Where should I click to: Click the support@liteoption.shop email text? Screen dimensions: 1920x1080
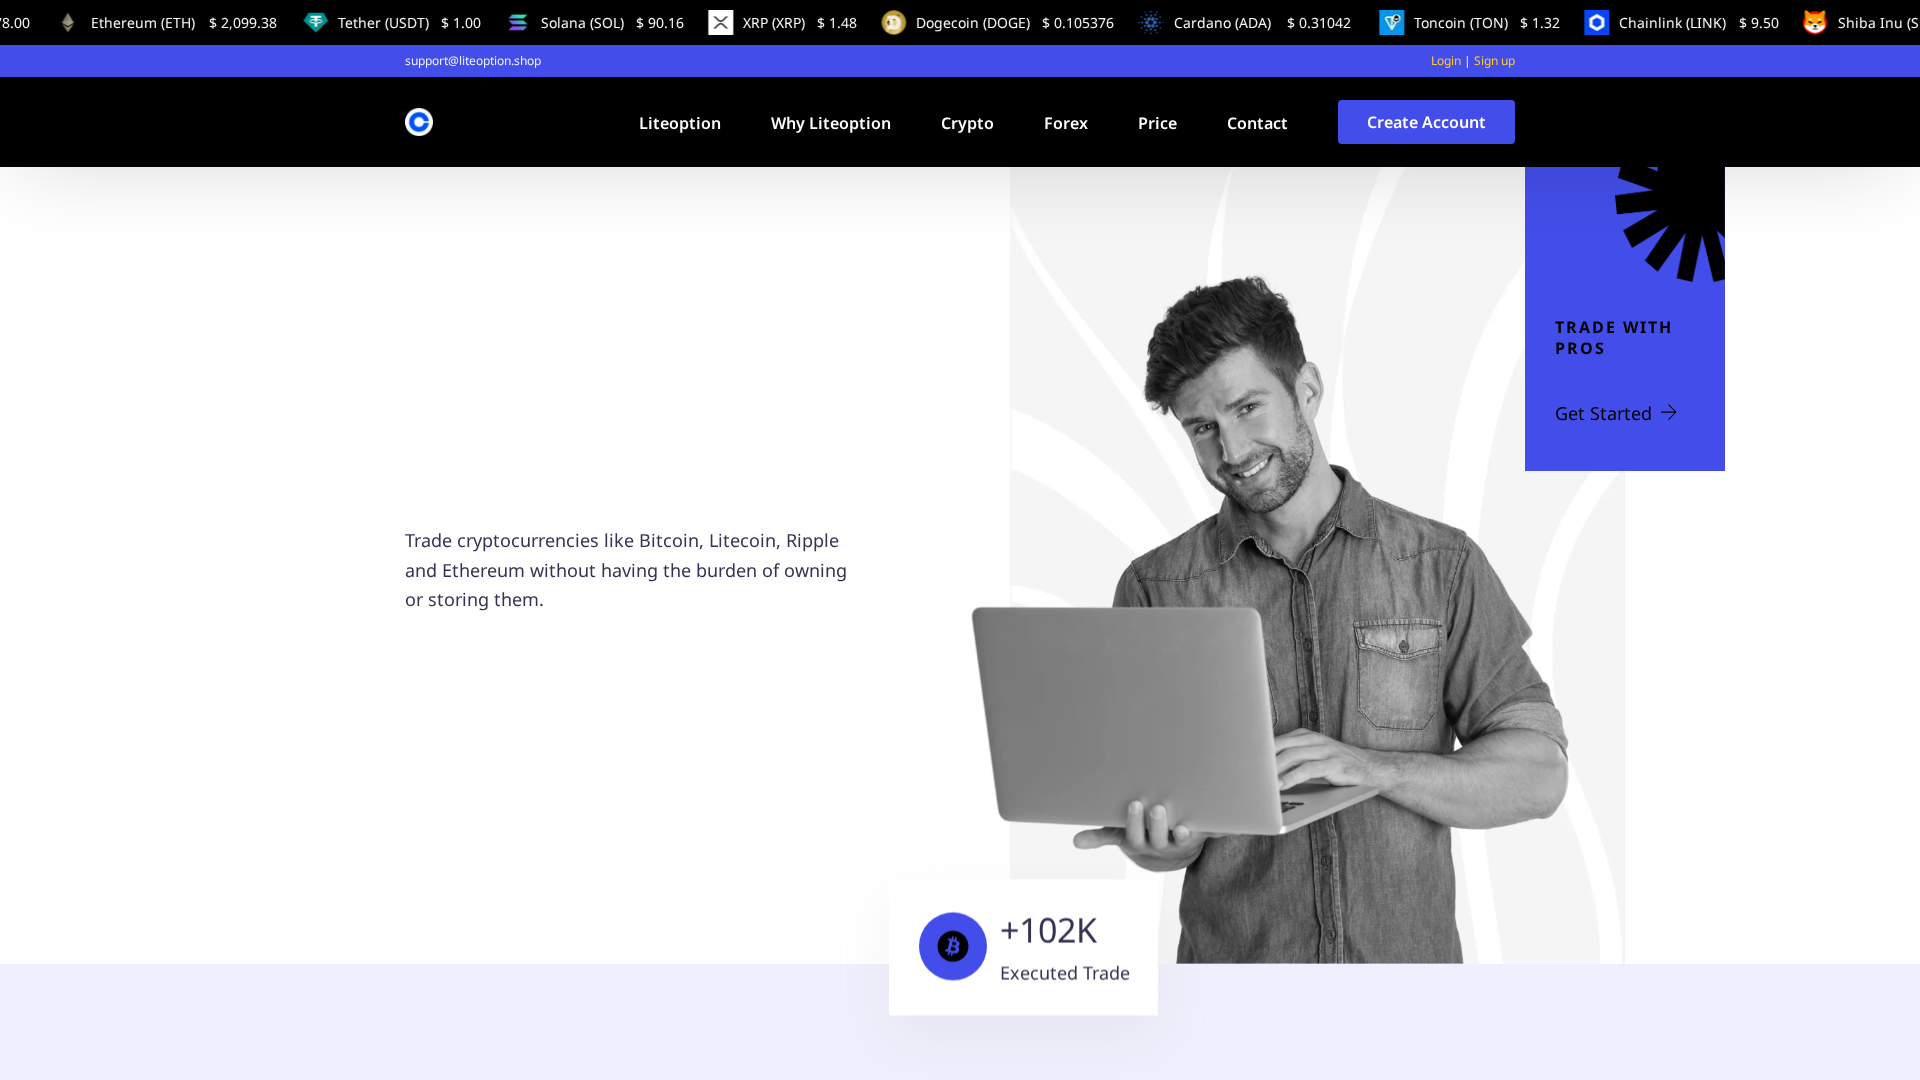point(472,60)
